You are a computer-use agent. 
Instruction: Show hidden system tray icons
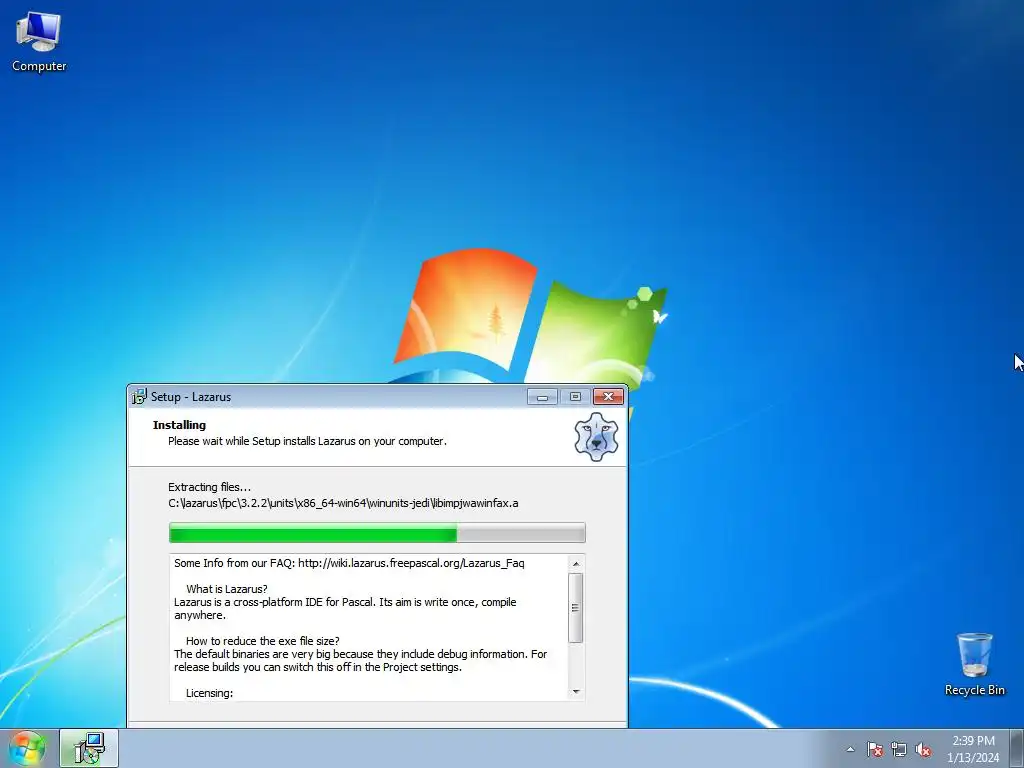850,749
